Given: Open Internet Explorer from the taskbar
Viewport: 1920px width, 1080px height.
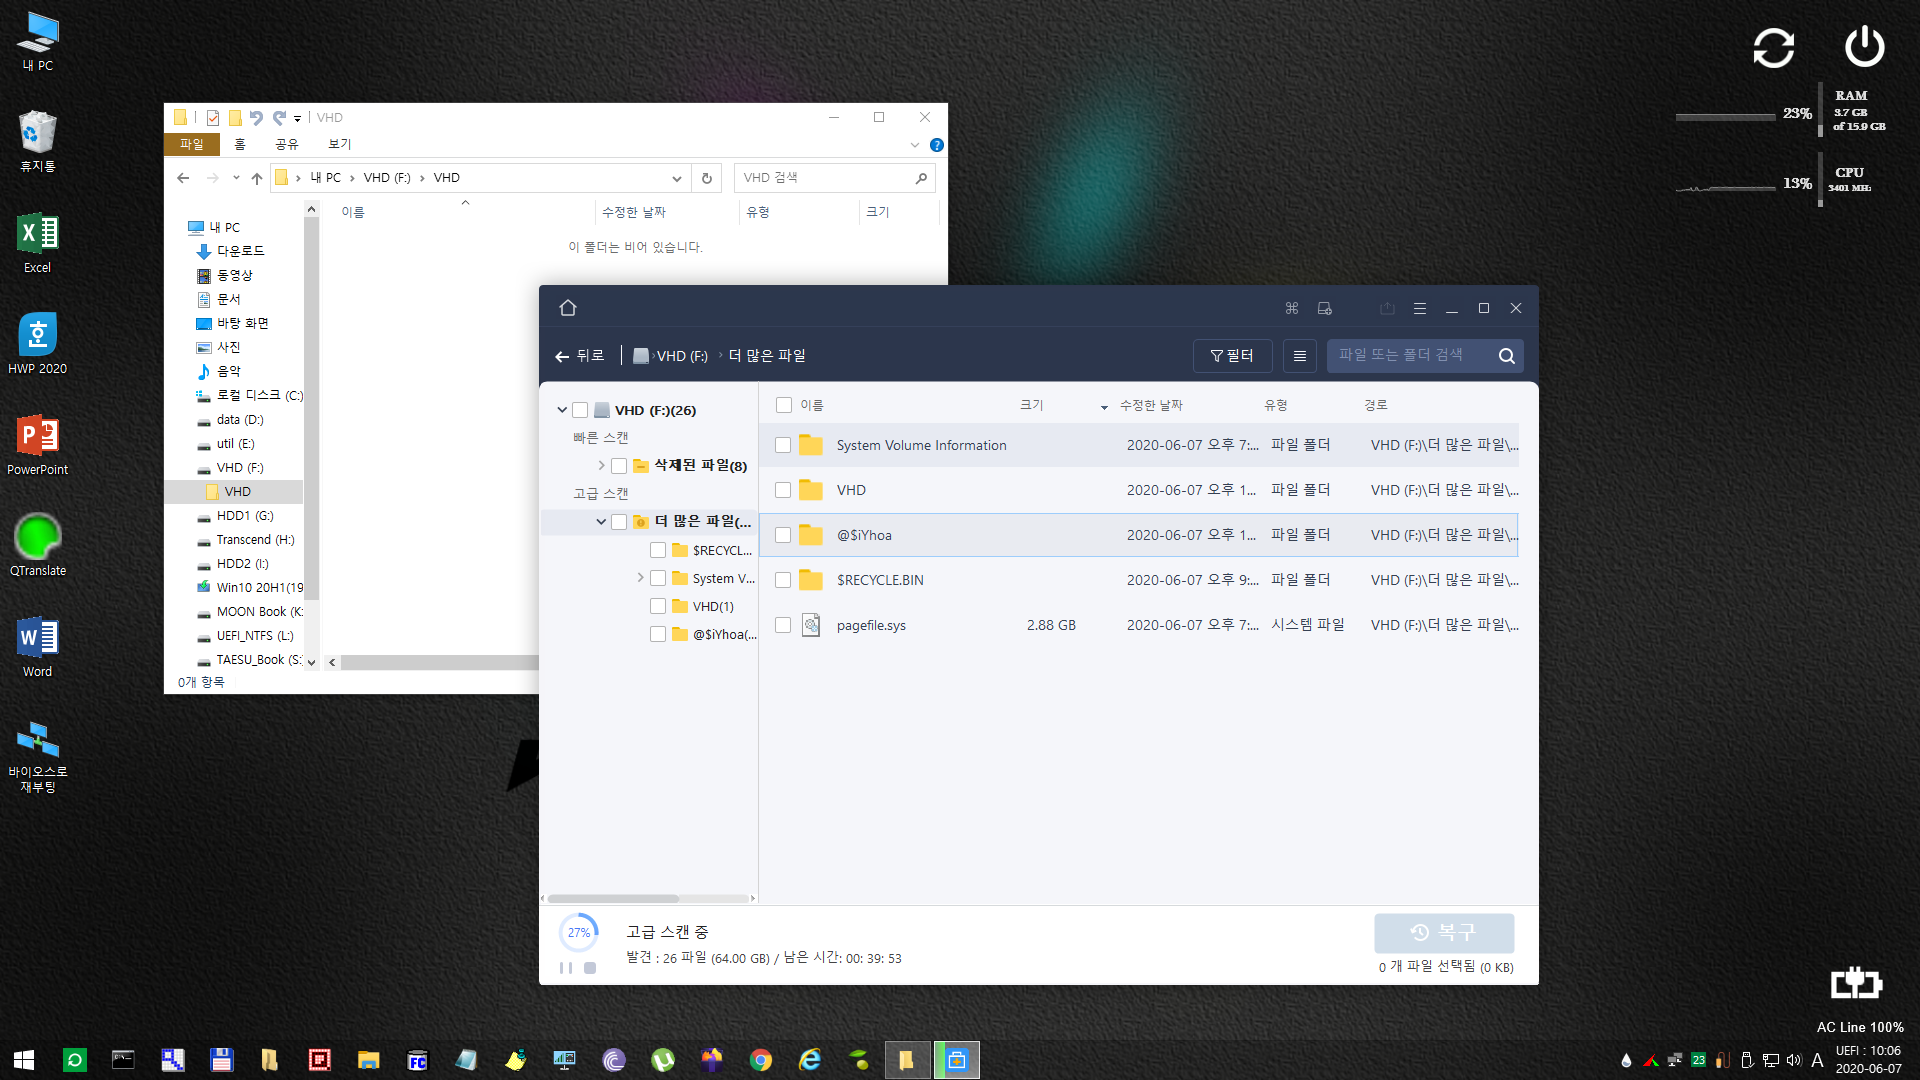Looking at the screenshot, I should click(810, 1060).
